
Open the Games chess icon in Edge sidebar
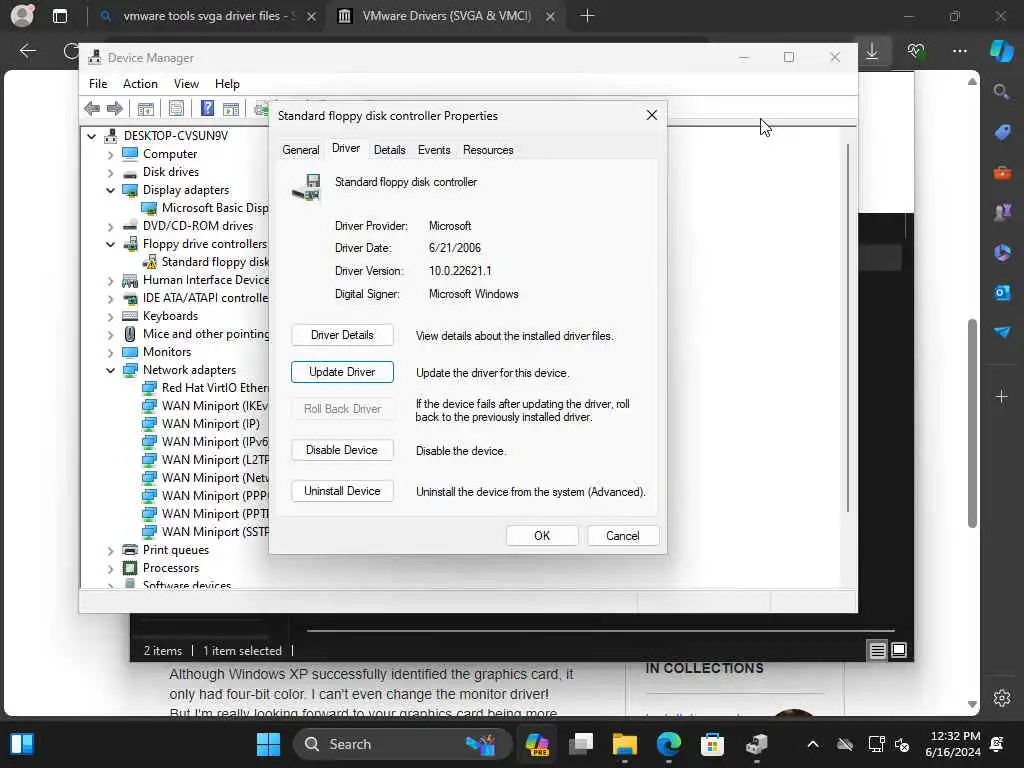coord(1002,212)
